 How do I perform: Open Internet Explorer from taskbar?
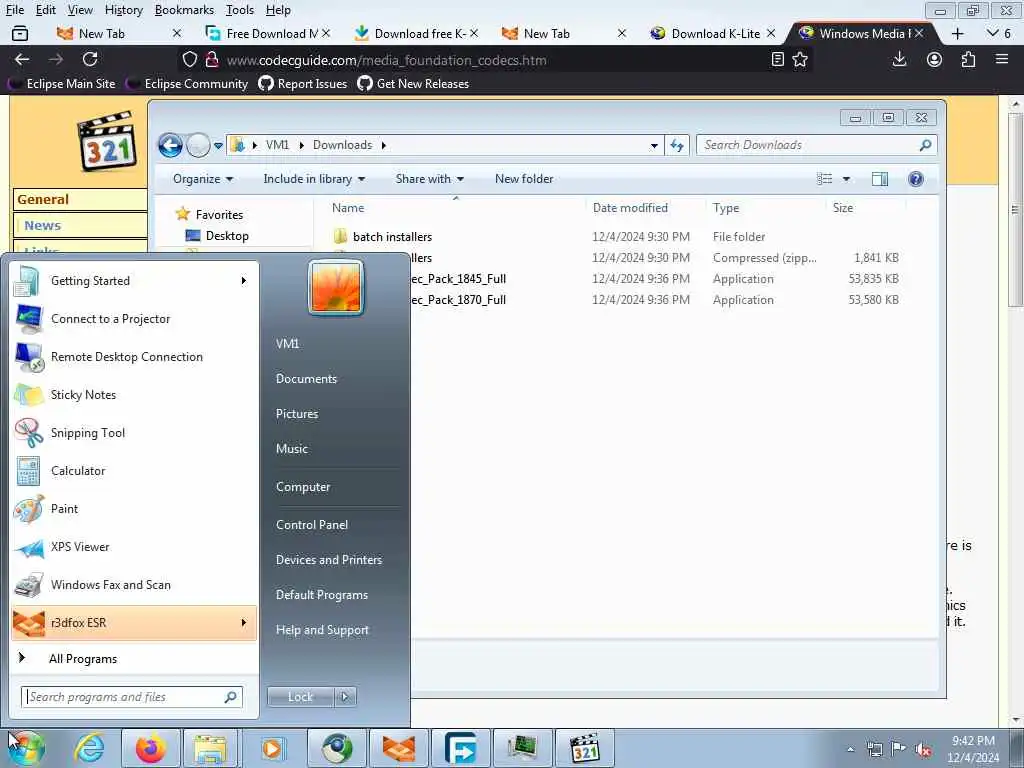tap(89, 748)
